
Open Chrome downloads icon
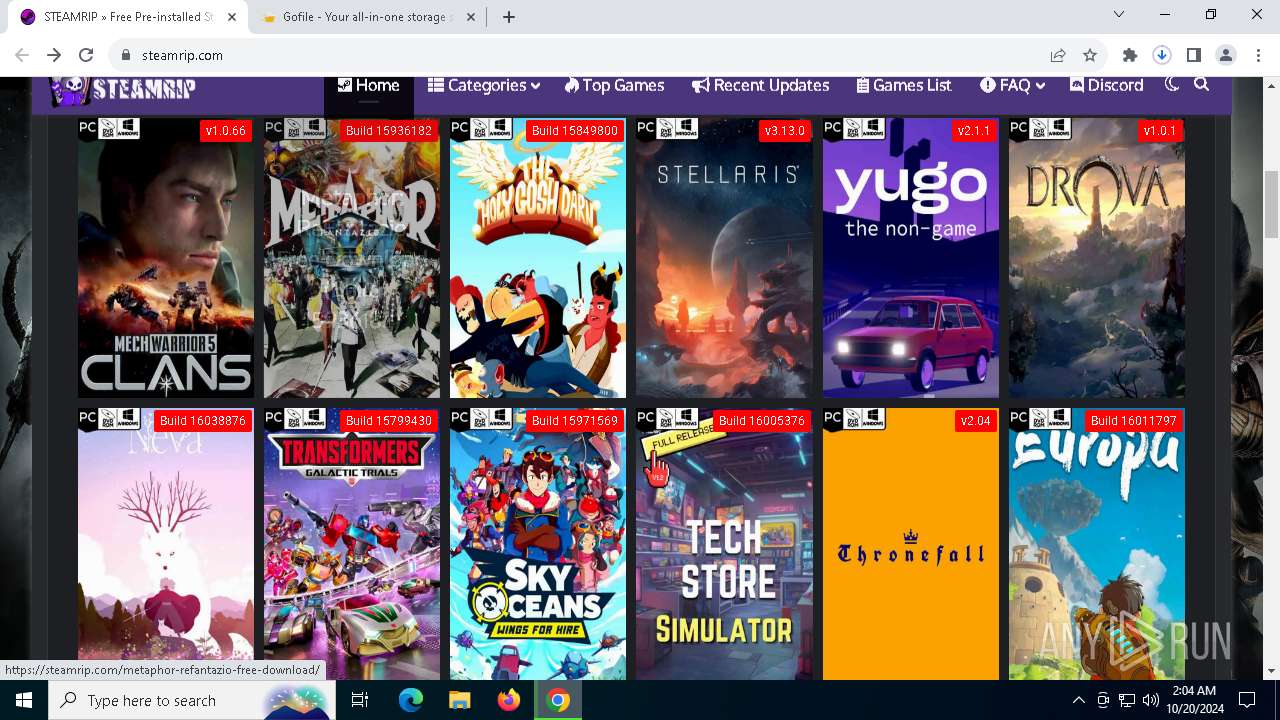pyautogui.click(x=1162, y=55)
